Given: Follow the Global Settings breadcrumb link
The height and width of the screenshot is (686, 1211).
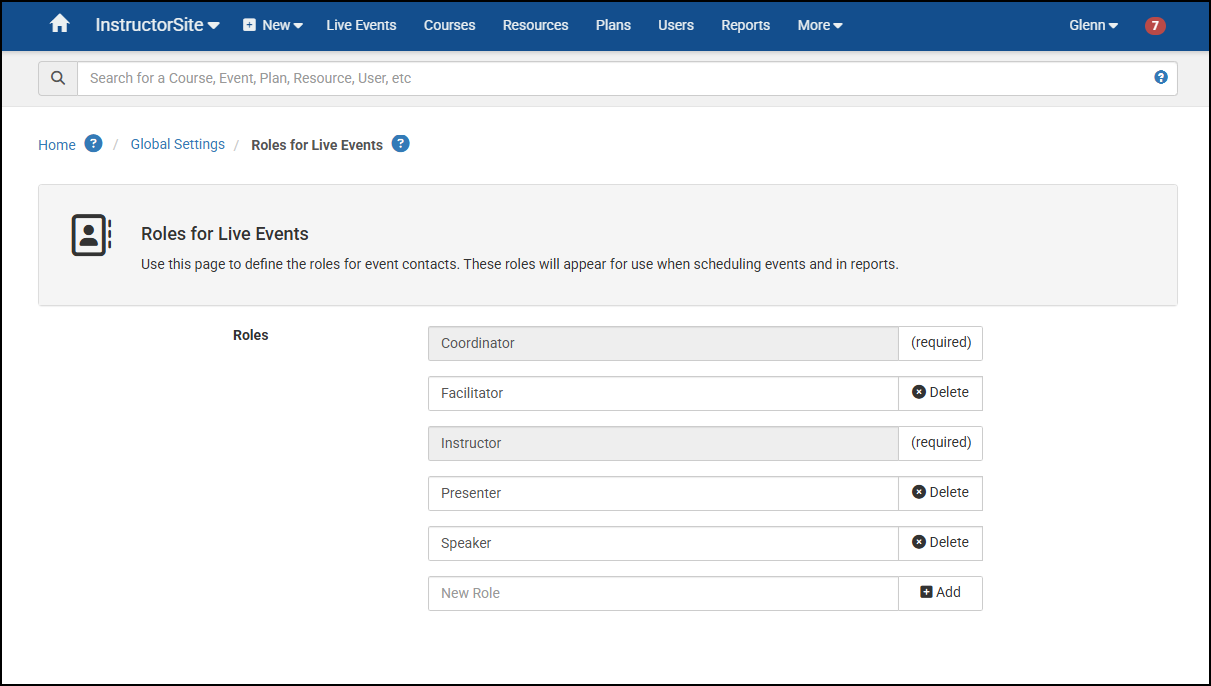Looking at the screenshot, I should (177, 144).
